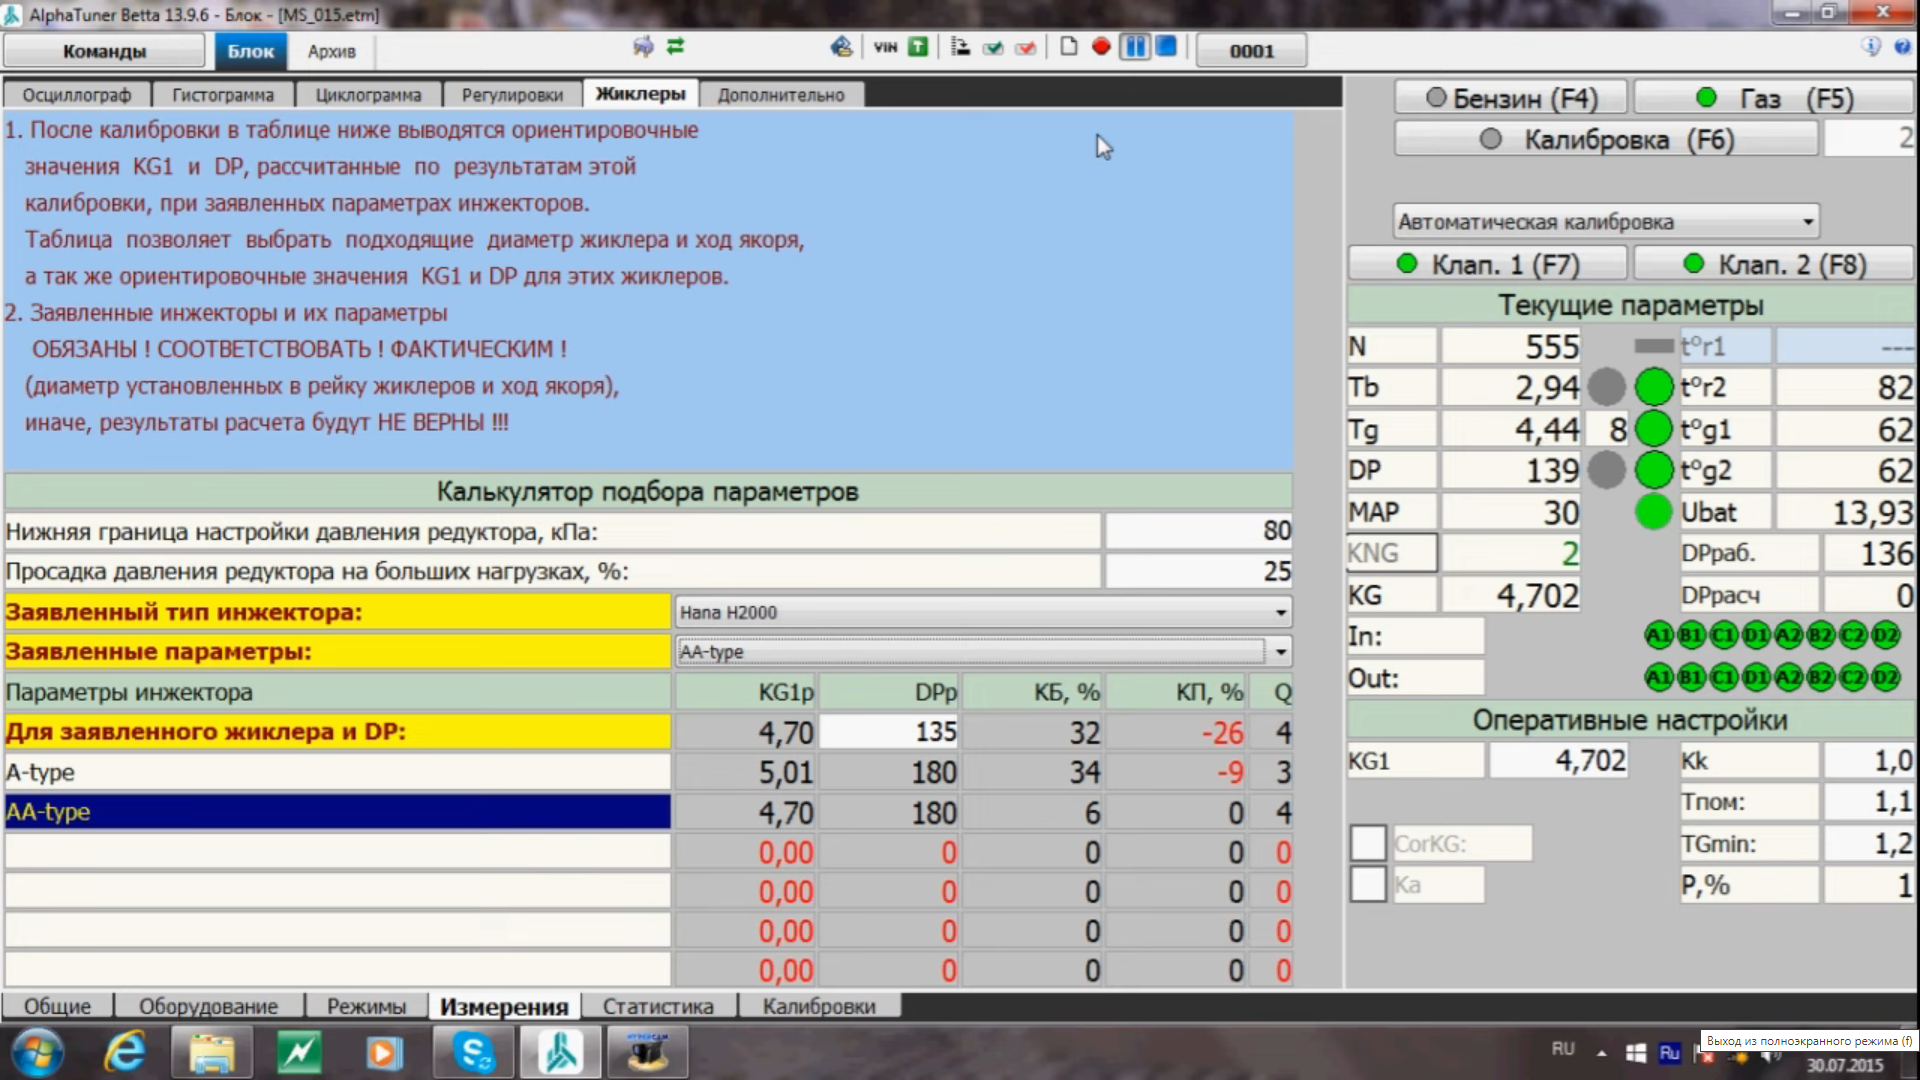Expand injector type Hana H2000 dropdown

1278,612
